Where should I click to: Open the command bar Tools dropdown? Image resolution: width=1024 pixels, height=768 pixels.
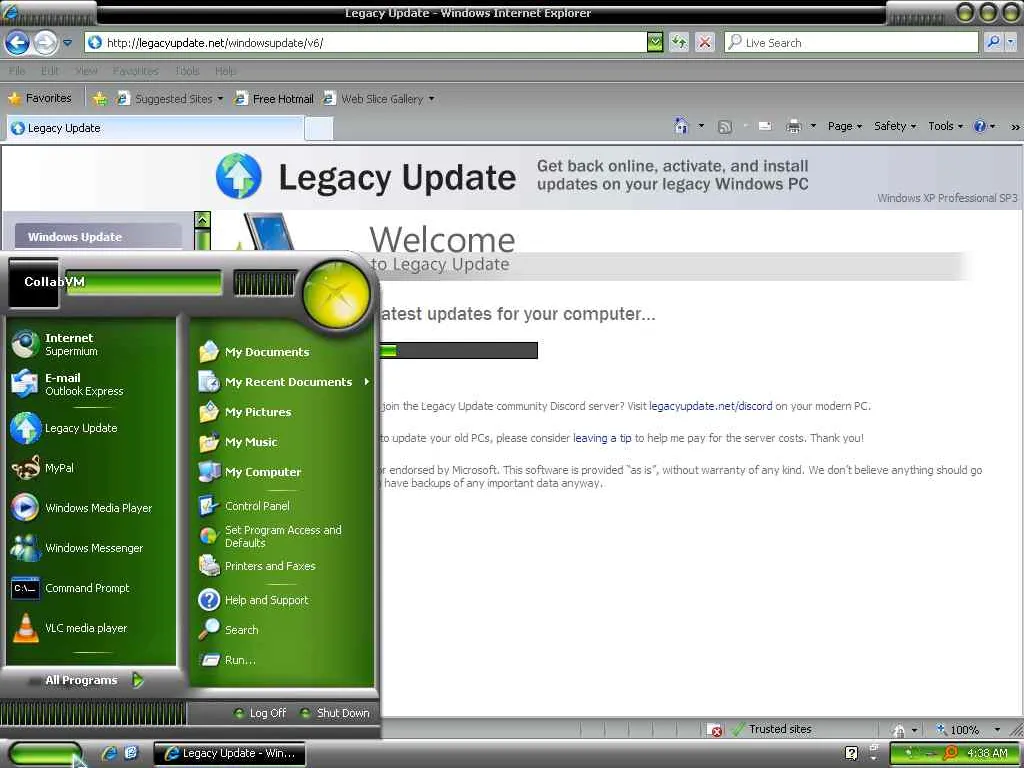[945, 126]
